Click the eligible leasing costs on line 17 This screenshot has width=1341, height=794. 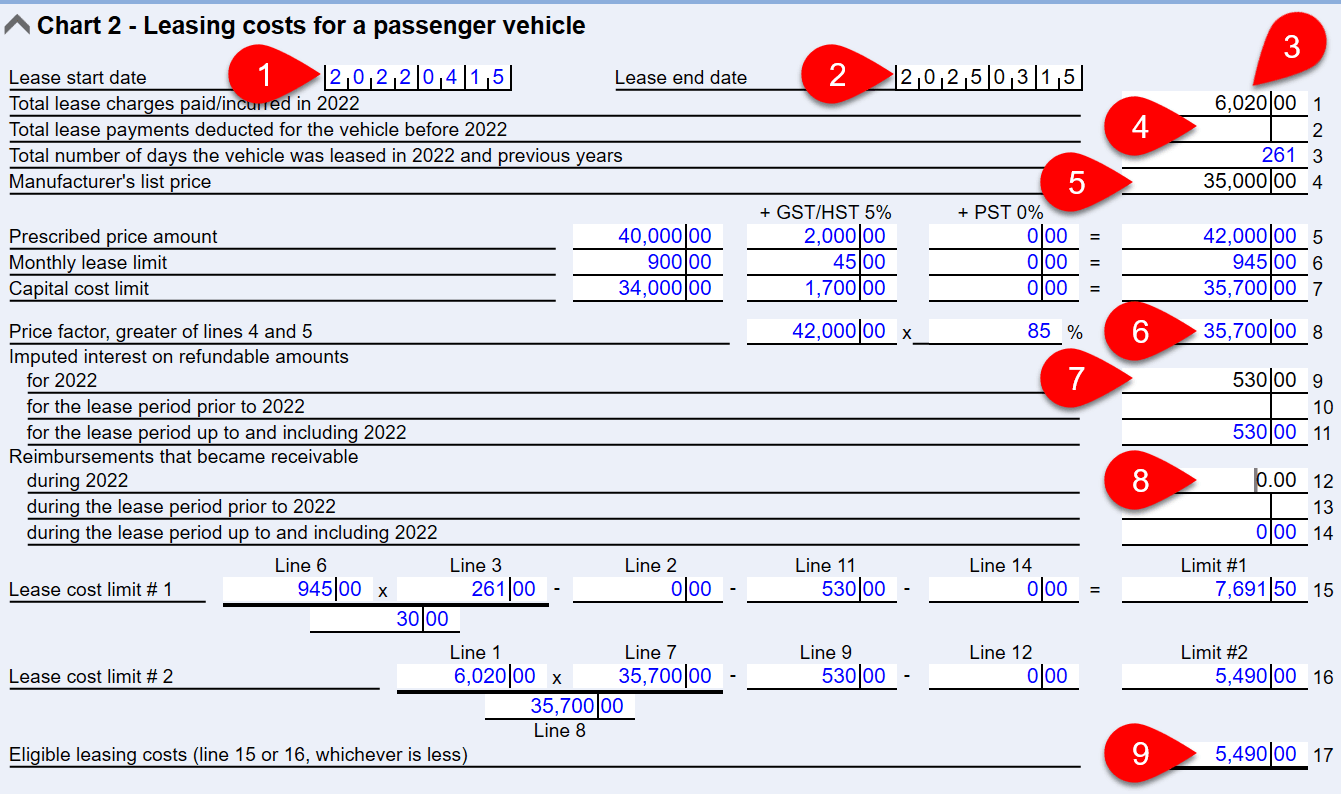[x=1214, y=755]
